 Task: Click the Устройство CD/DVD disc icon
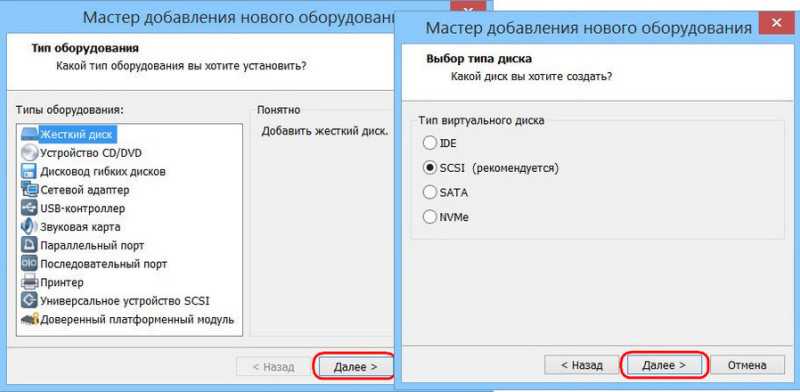[x=30, y=153]
